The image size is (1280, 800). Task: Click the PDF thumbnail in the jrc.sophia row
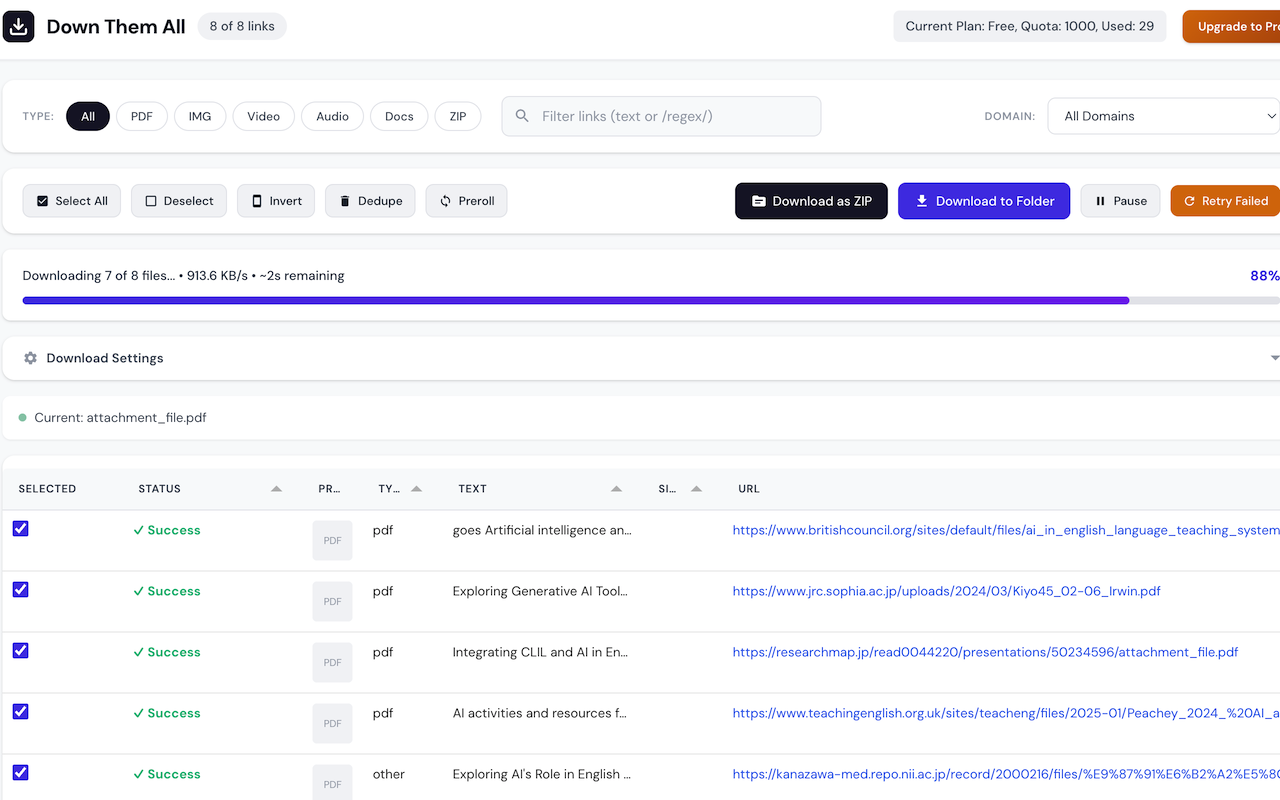coord(332,601)
